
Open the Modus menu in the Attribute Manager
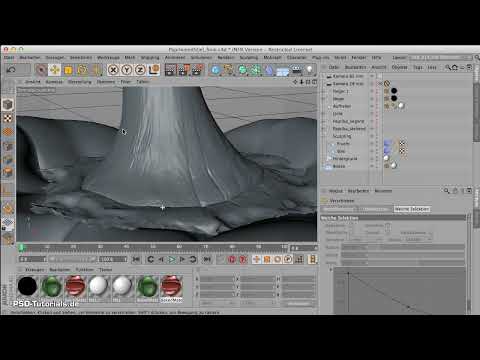coord(336,191)
